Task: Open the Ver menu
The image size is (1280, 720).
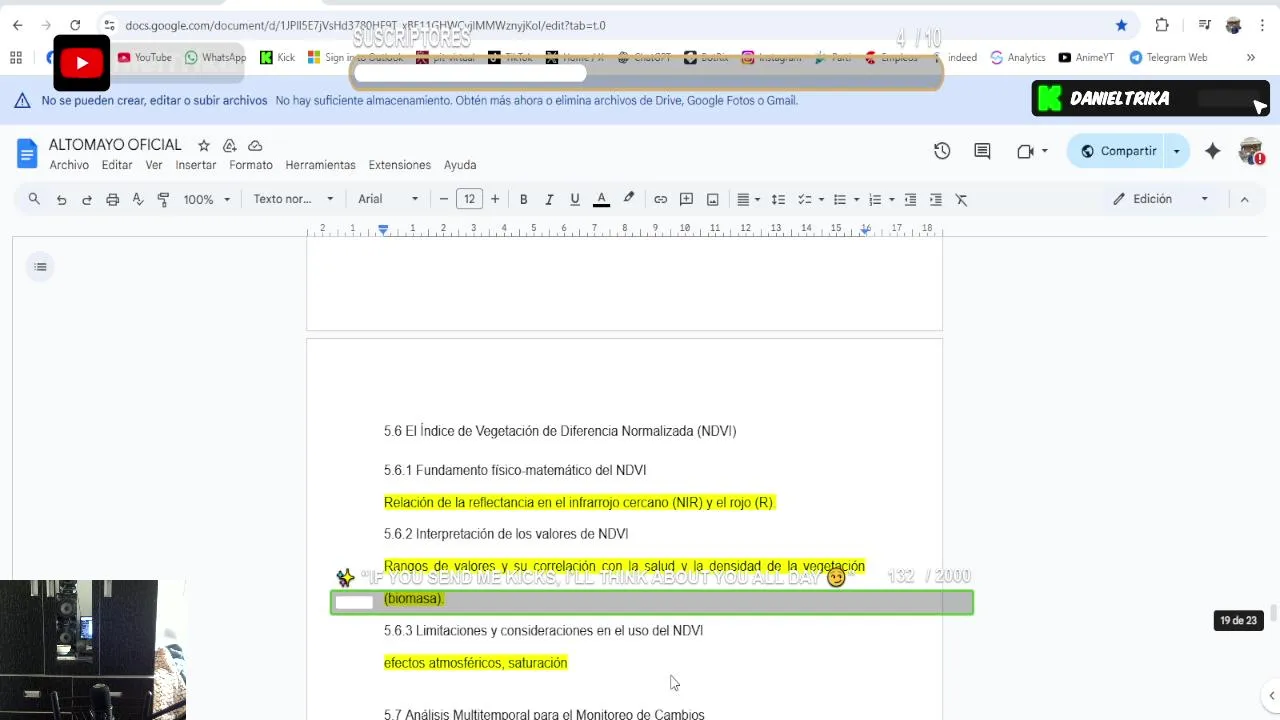Action: tap(153, 165)
